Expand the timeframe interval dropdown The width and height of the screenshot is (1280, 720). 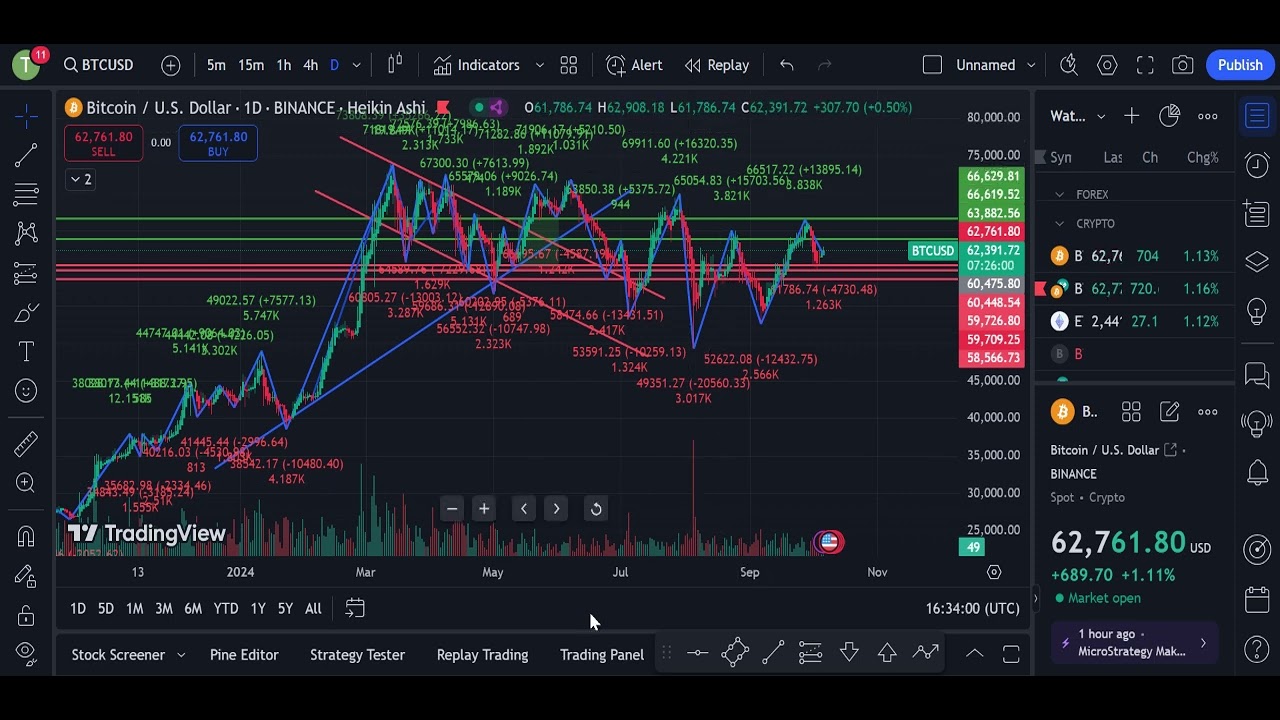click(x=357, y=65)
